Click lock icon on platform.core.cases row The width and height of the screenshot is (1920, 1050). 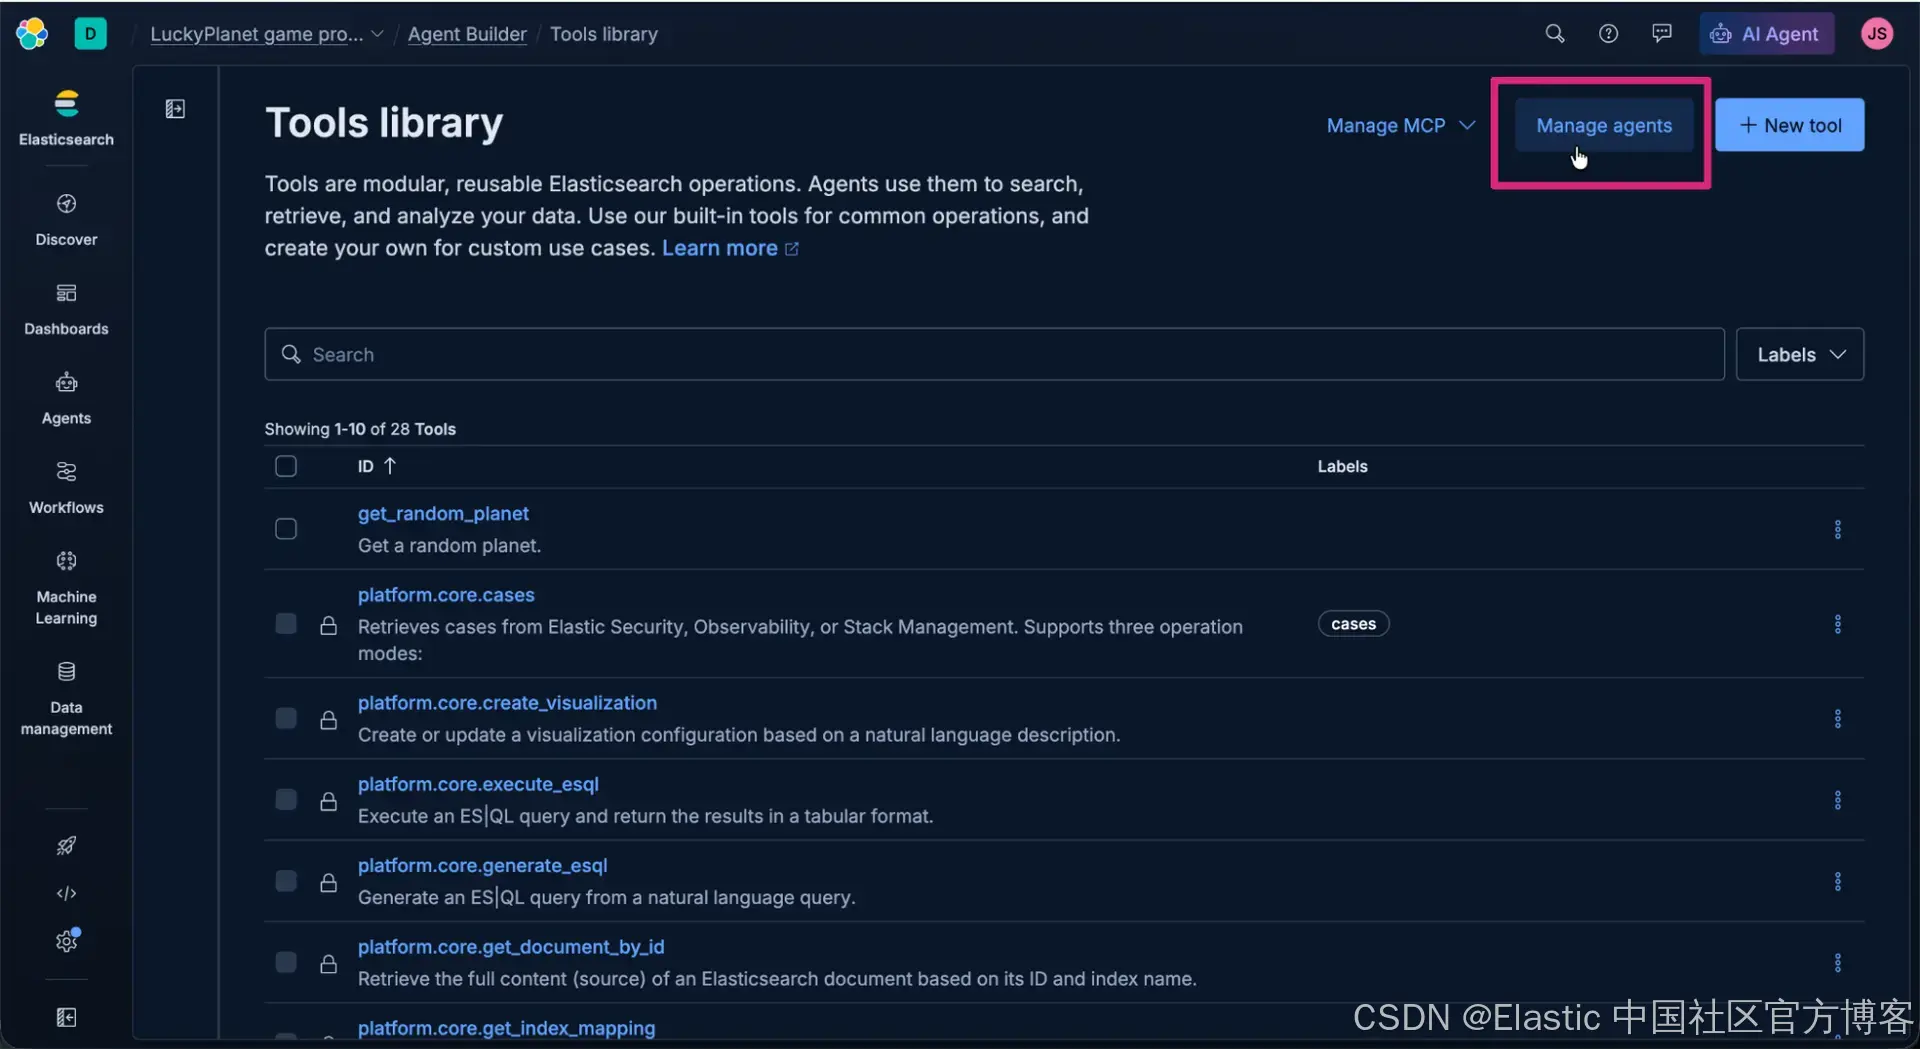[x=328, y=626]
